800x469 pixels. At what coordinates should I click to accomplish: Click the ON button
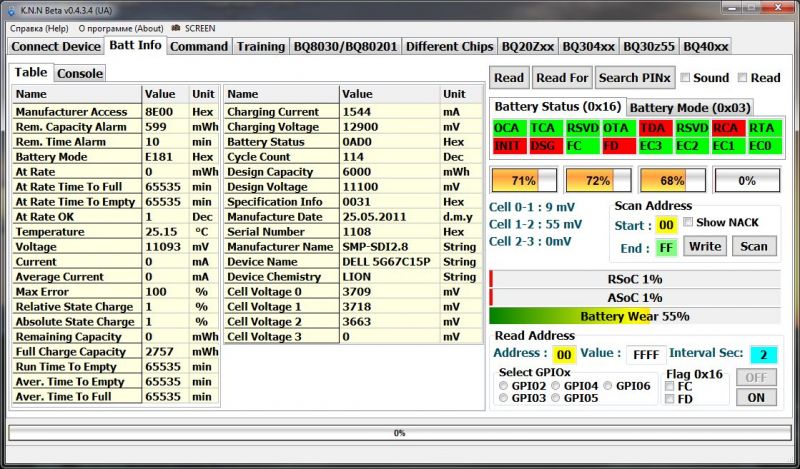[x=756, y=398]
